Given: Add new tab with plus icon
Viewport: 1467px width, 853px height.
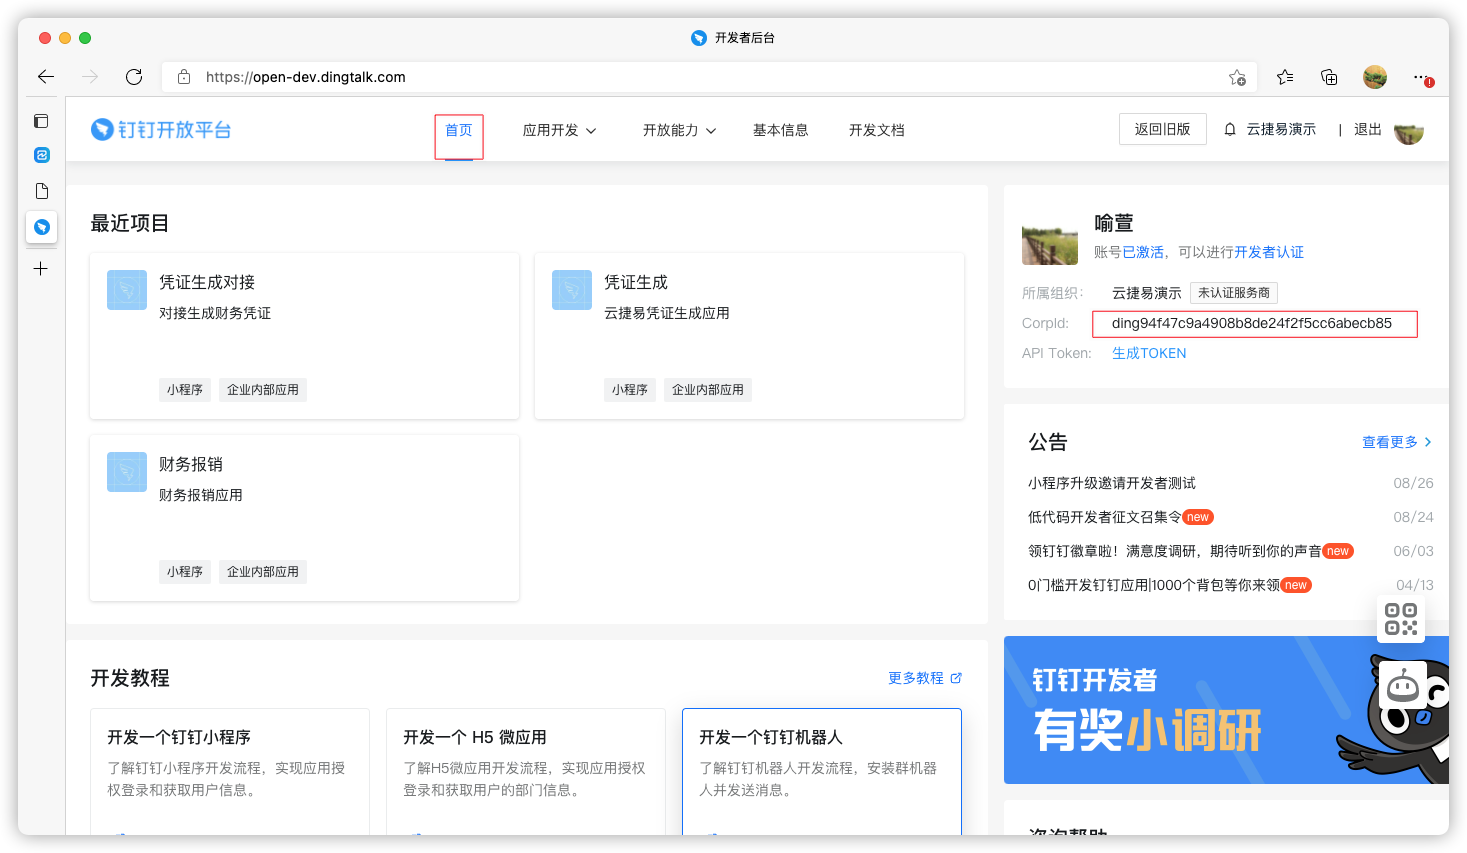Looking at the screenshot, I should coord(41,268).
